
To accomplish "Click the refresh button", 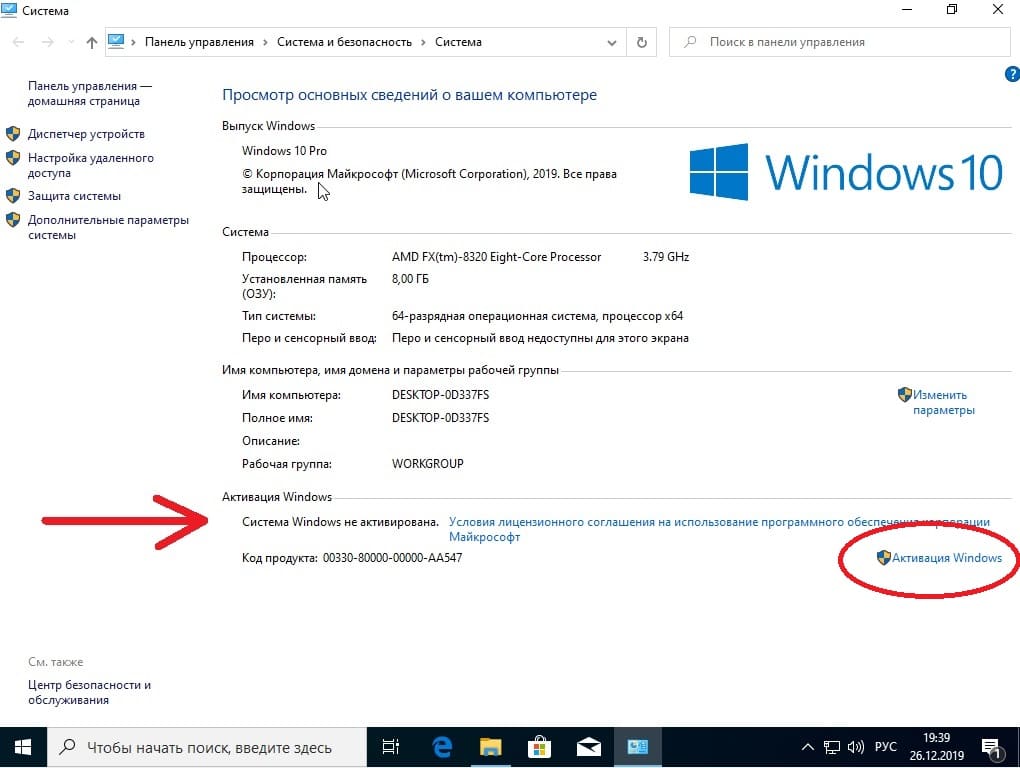I will click(x=641, y=42).
